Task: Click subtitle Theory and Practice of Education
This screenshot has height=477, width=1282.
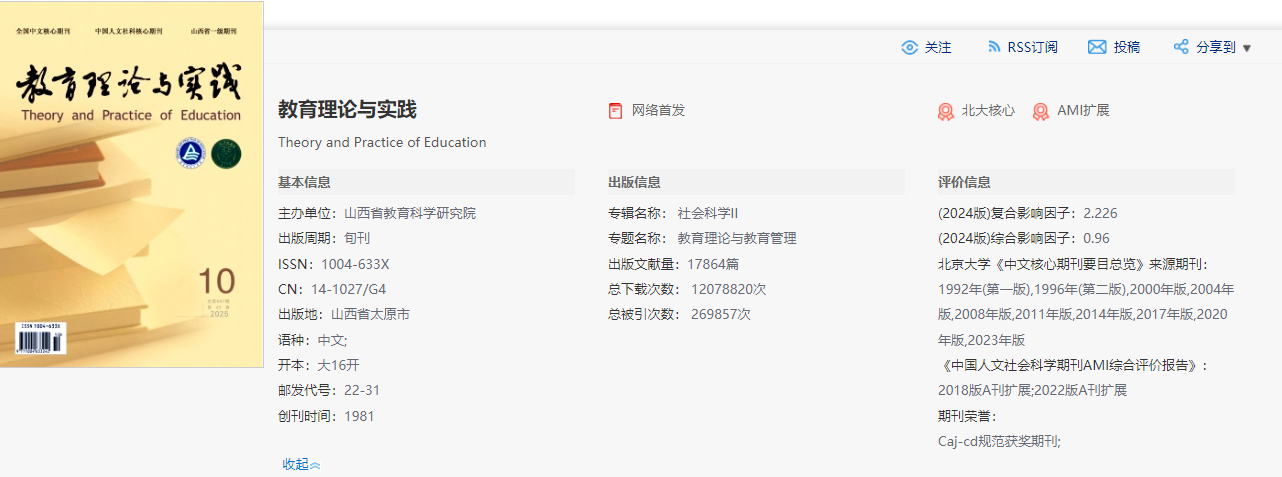Action: (382, 142)
